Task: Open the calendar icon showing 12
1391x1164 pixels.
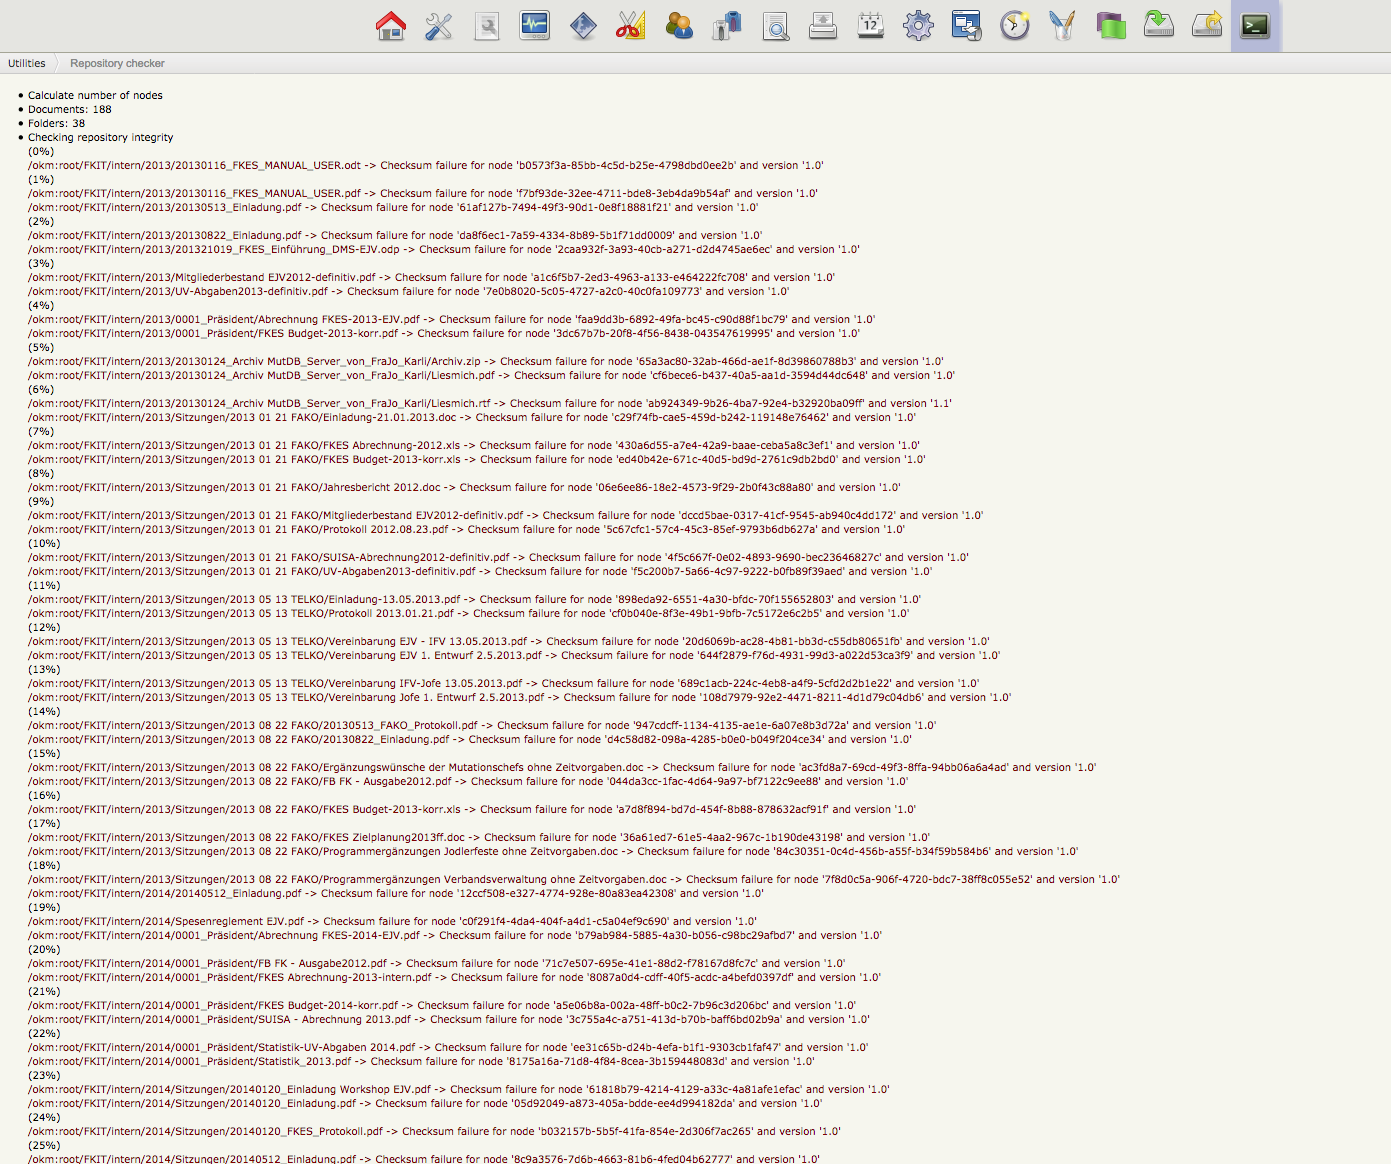Action: click(x=871, y=26)
